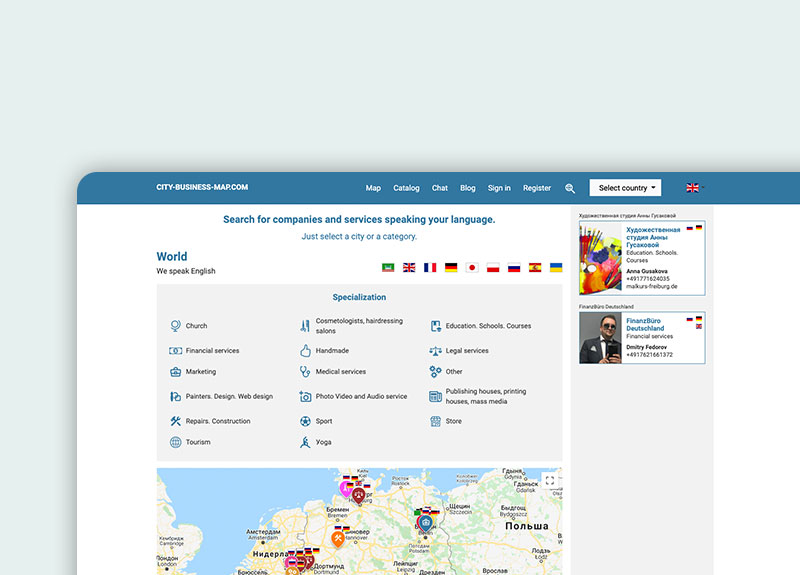Click the Sport soccer ball icon
Image resolution: width=800 pixels, height=575 pixels.
pos(305,421)
